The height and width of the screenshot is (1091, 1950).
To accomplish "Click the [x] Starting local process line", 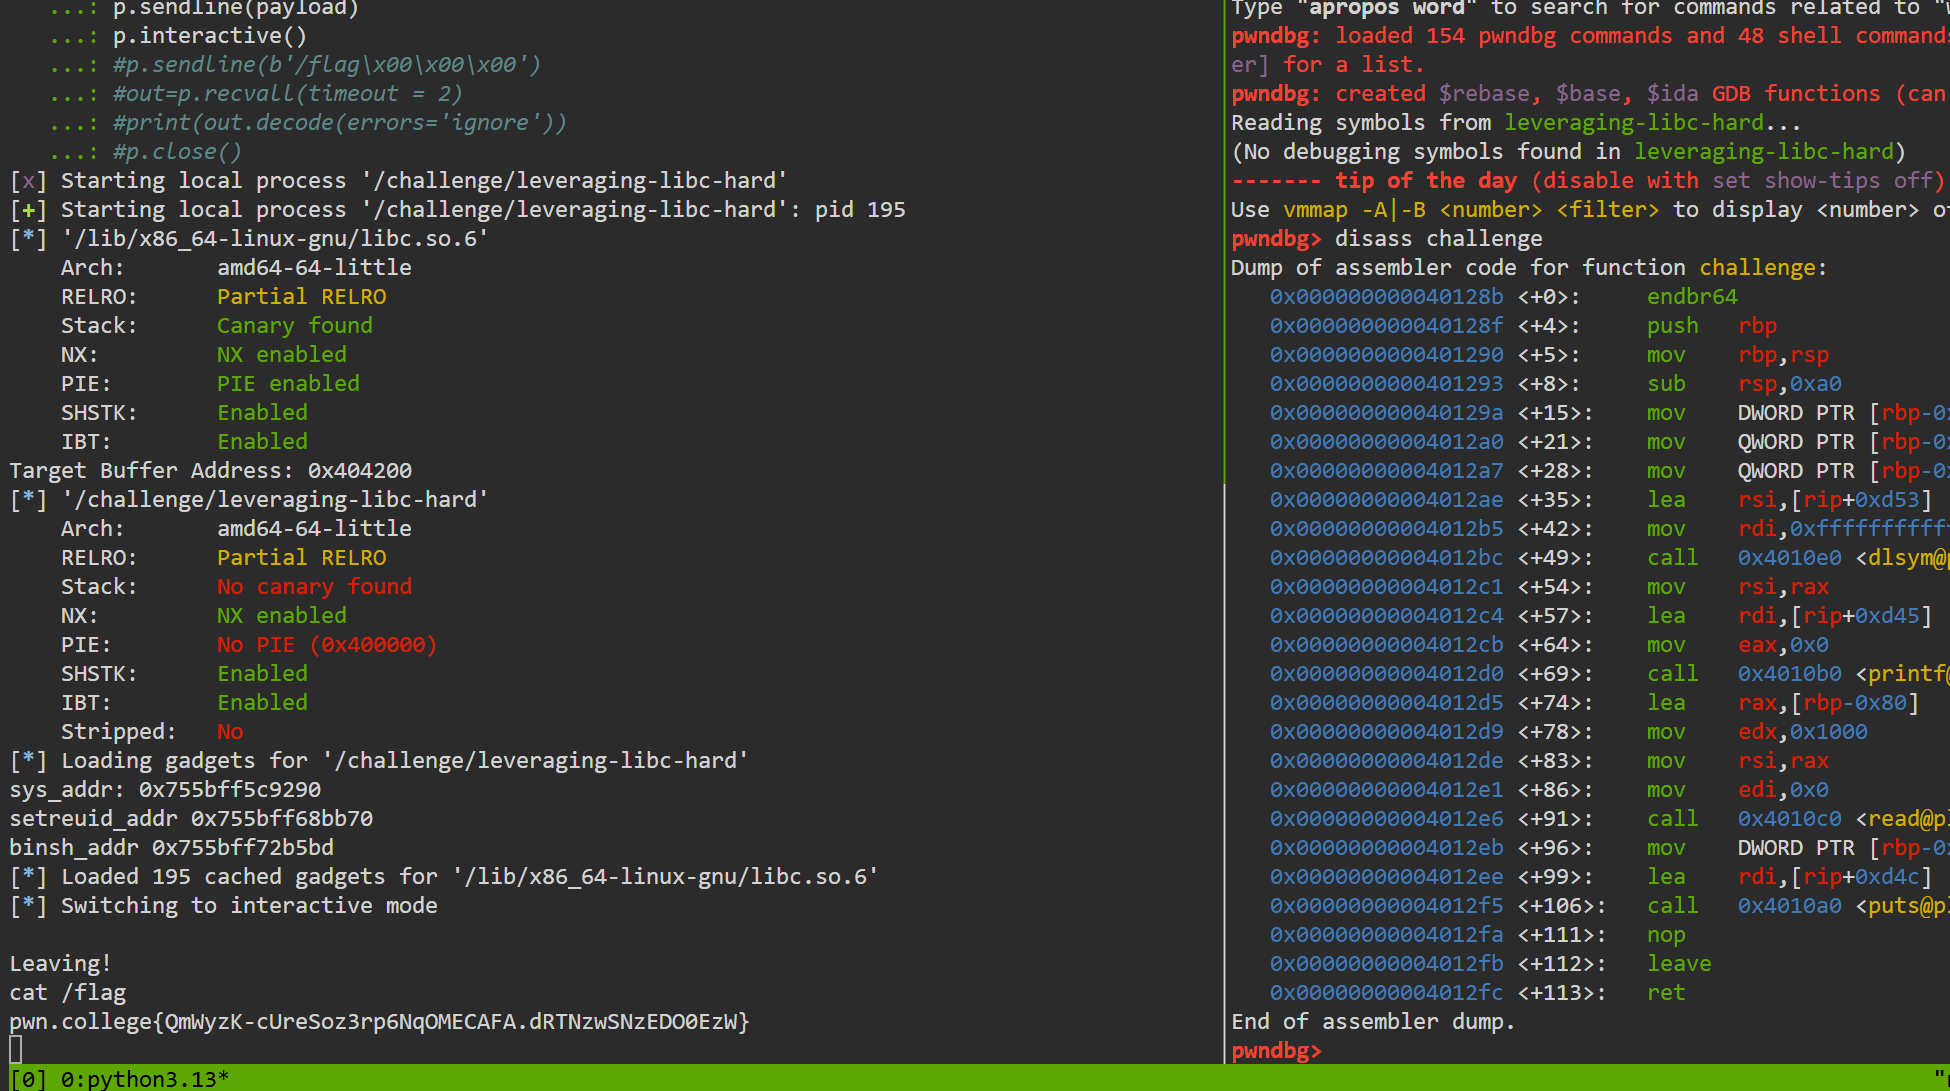I will [x=398, y=181].
